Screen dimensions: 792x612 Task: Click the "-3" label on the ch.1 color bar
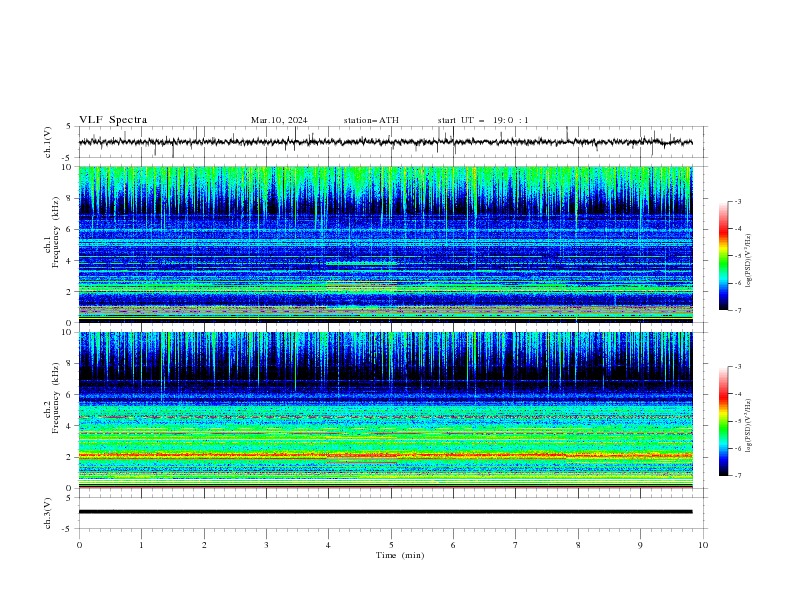click(x=738, y=201)
